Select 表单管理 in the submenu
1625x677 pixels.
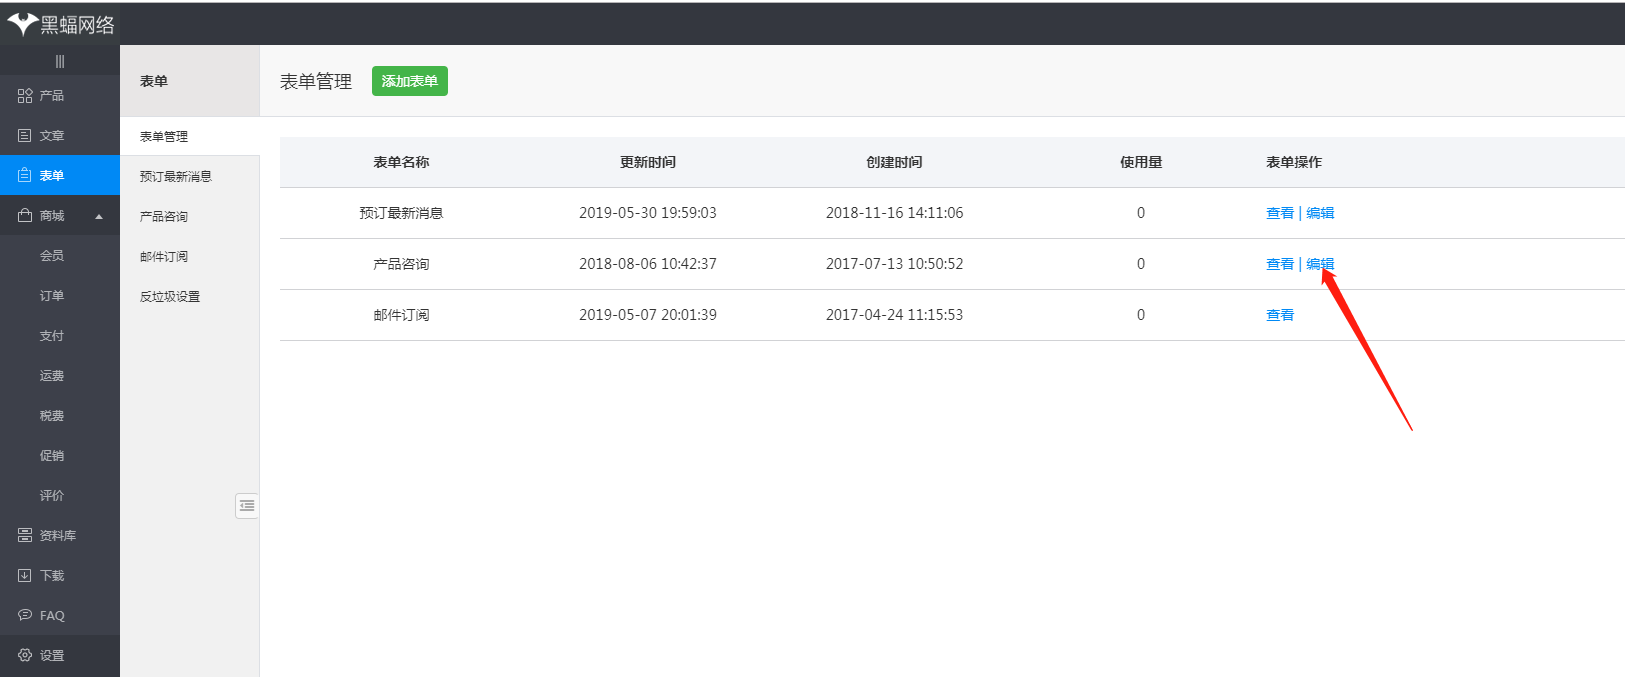pos(164,137)
